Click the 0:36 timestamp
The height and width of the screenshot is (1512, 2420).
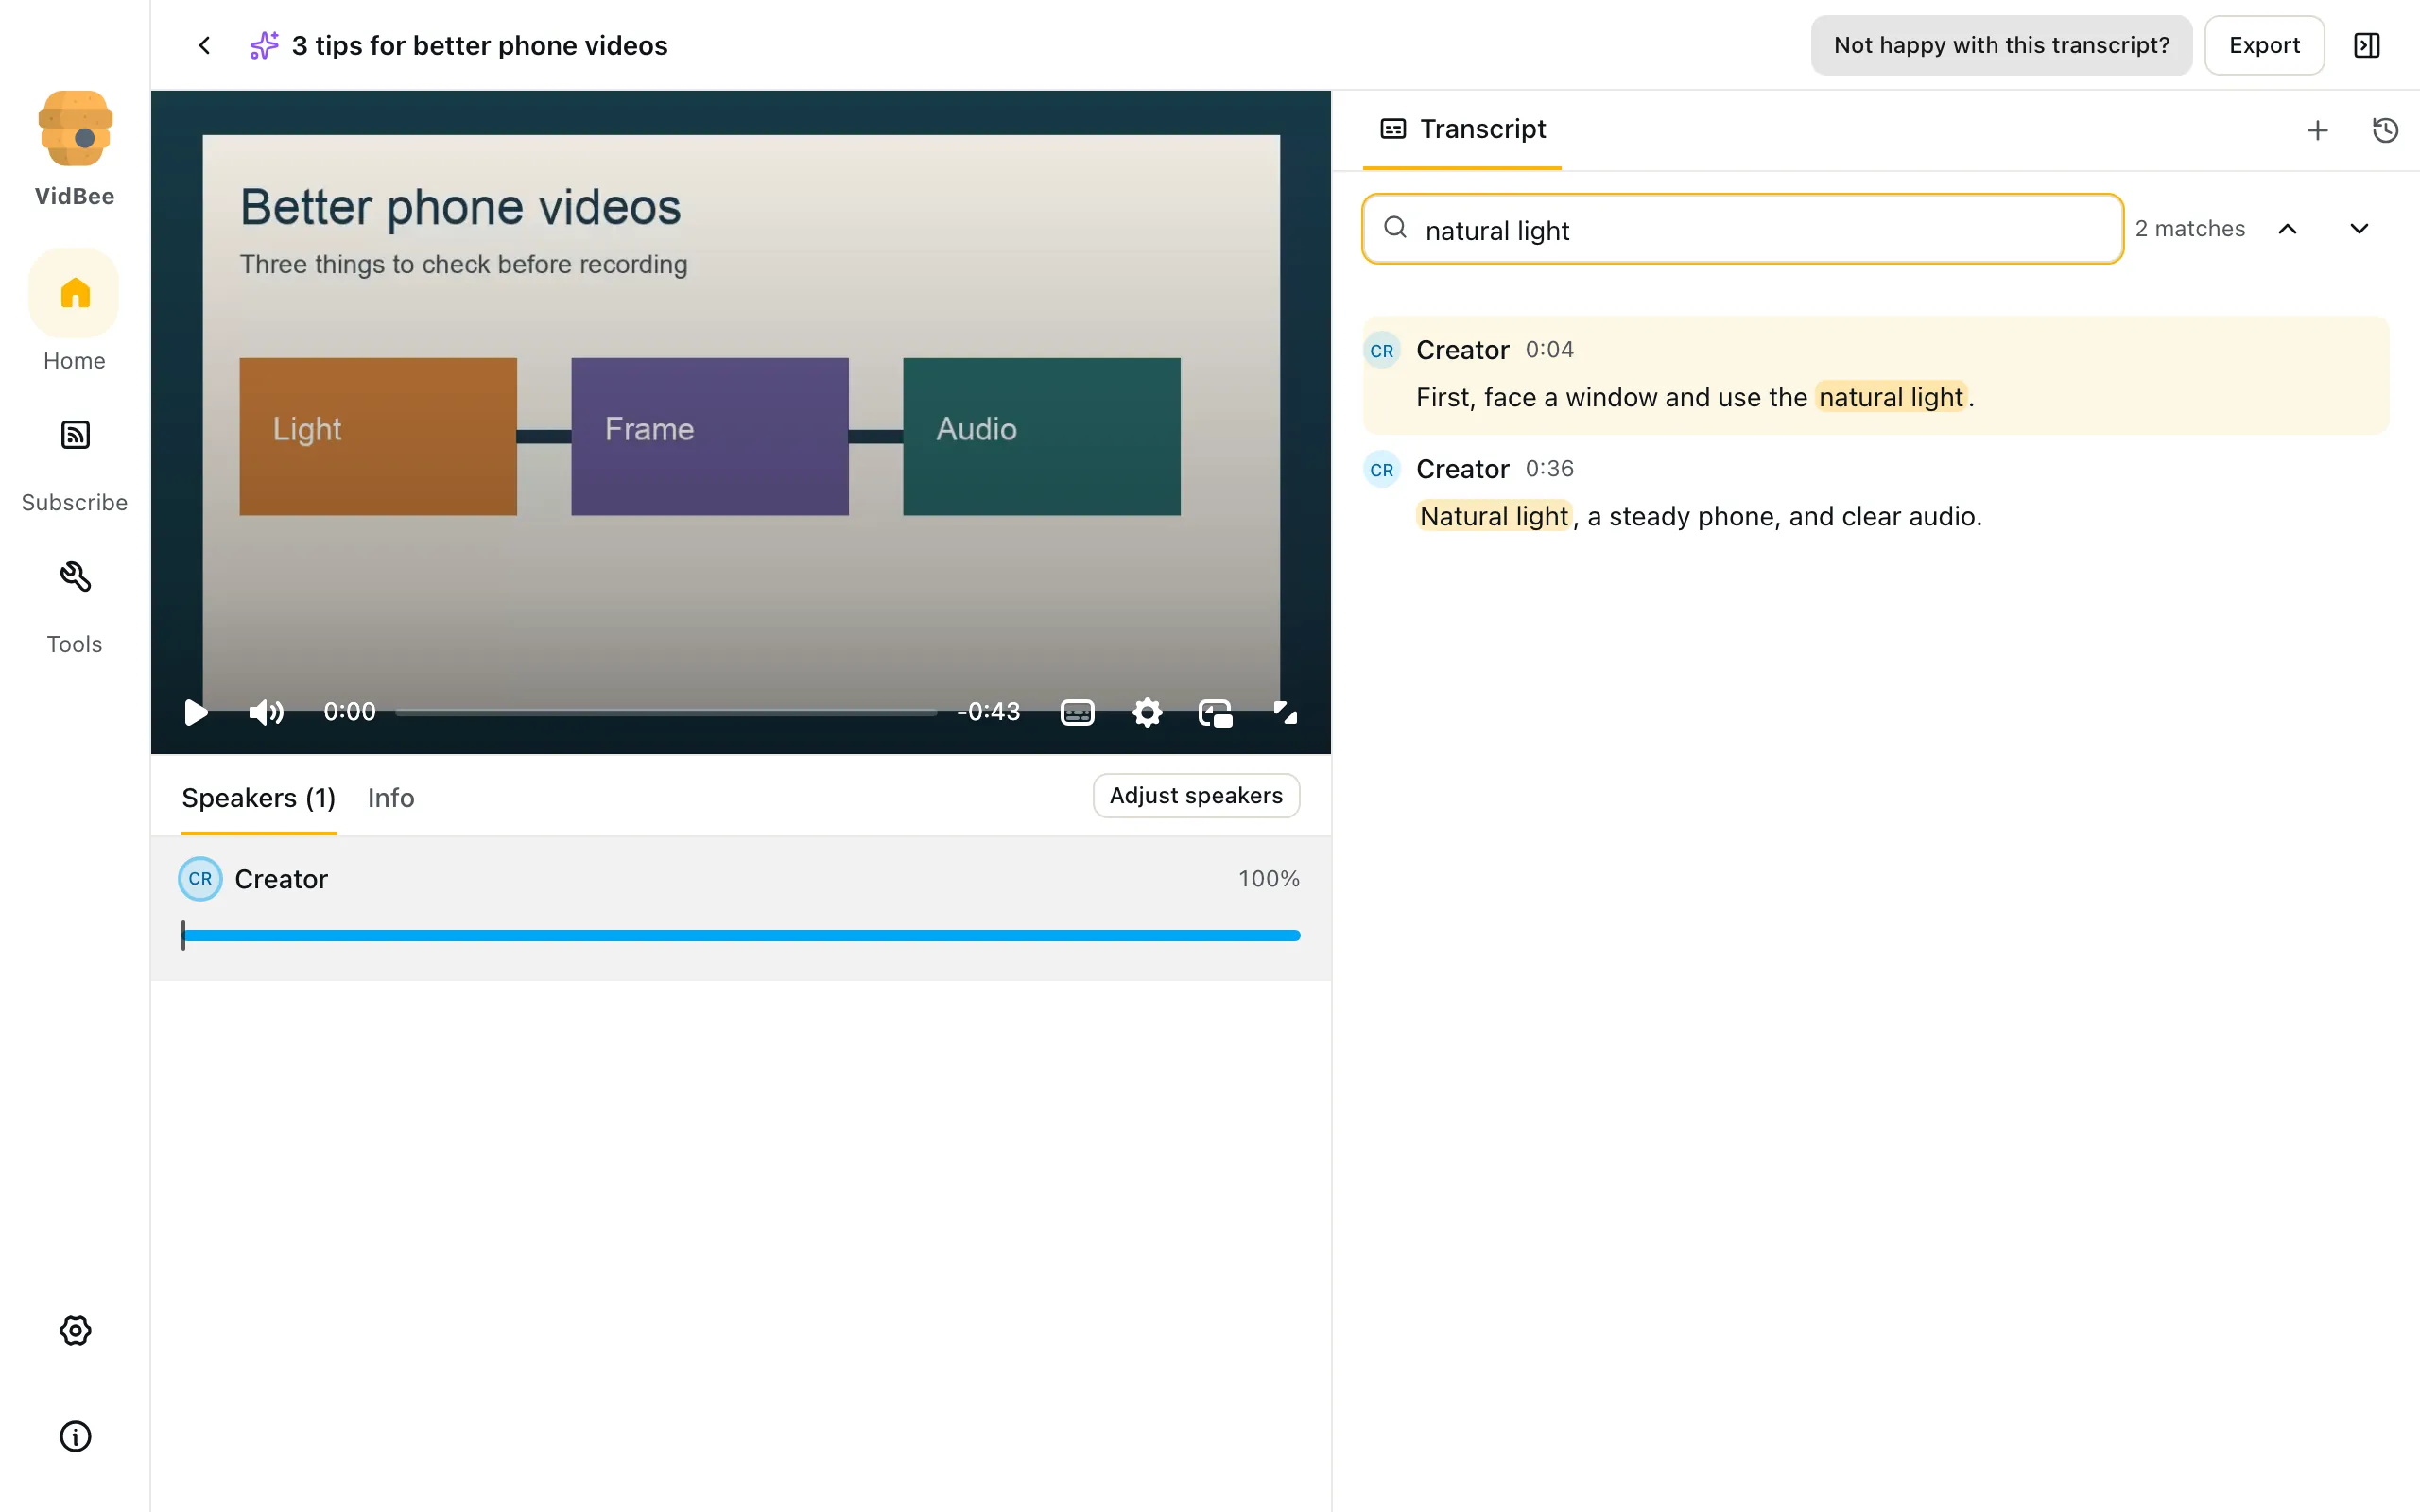pyautogui.click(x=1549, y=469)
